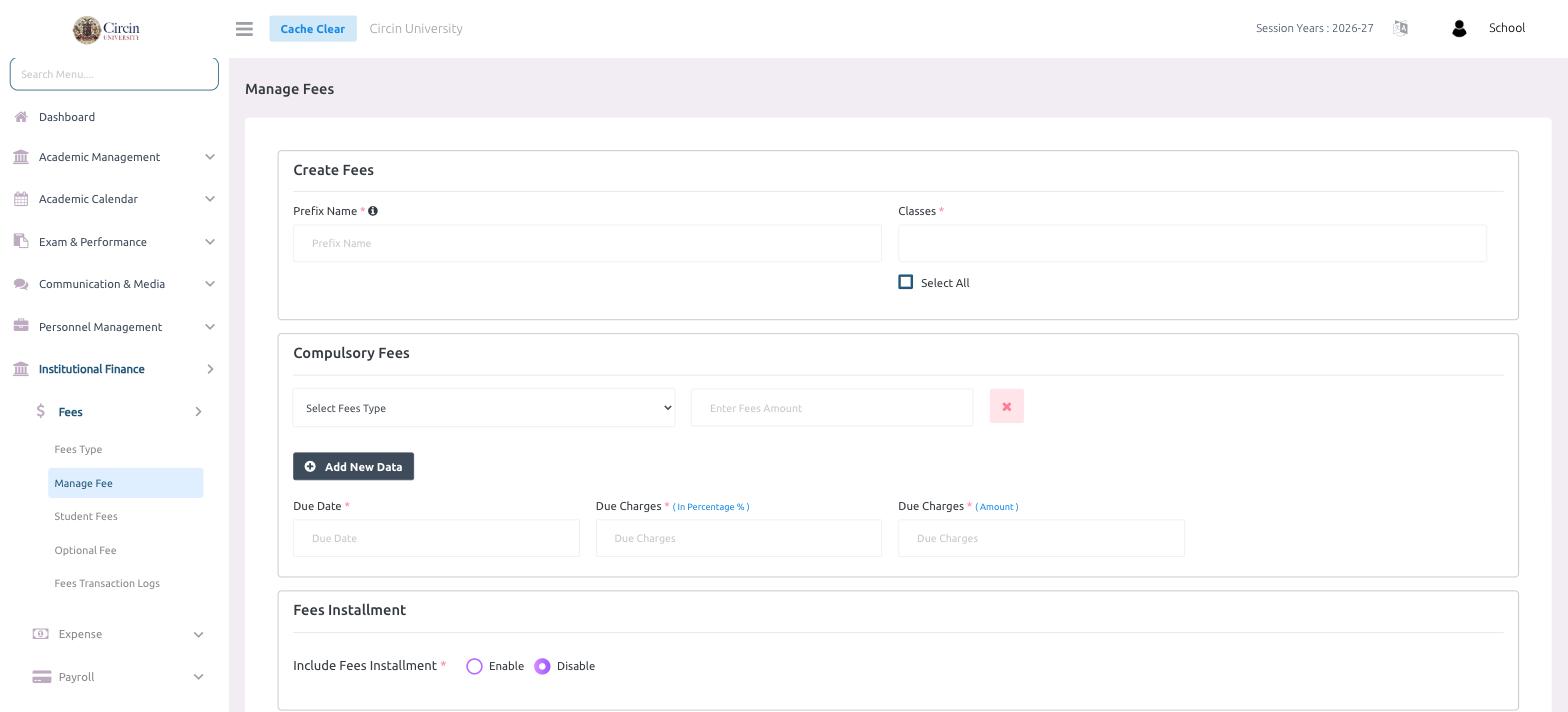Open the user profile avatar icon
This screenshot has width=1568, height=712.
point(1459,28)
